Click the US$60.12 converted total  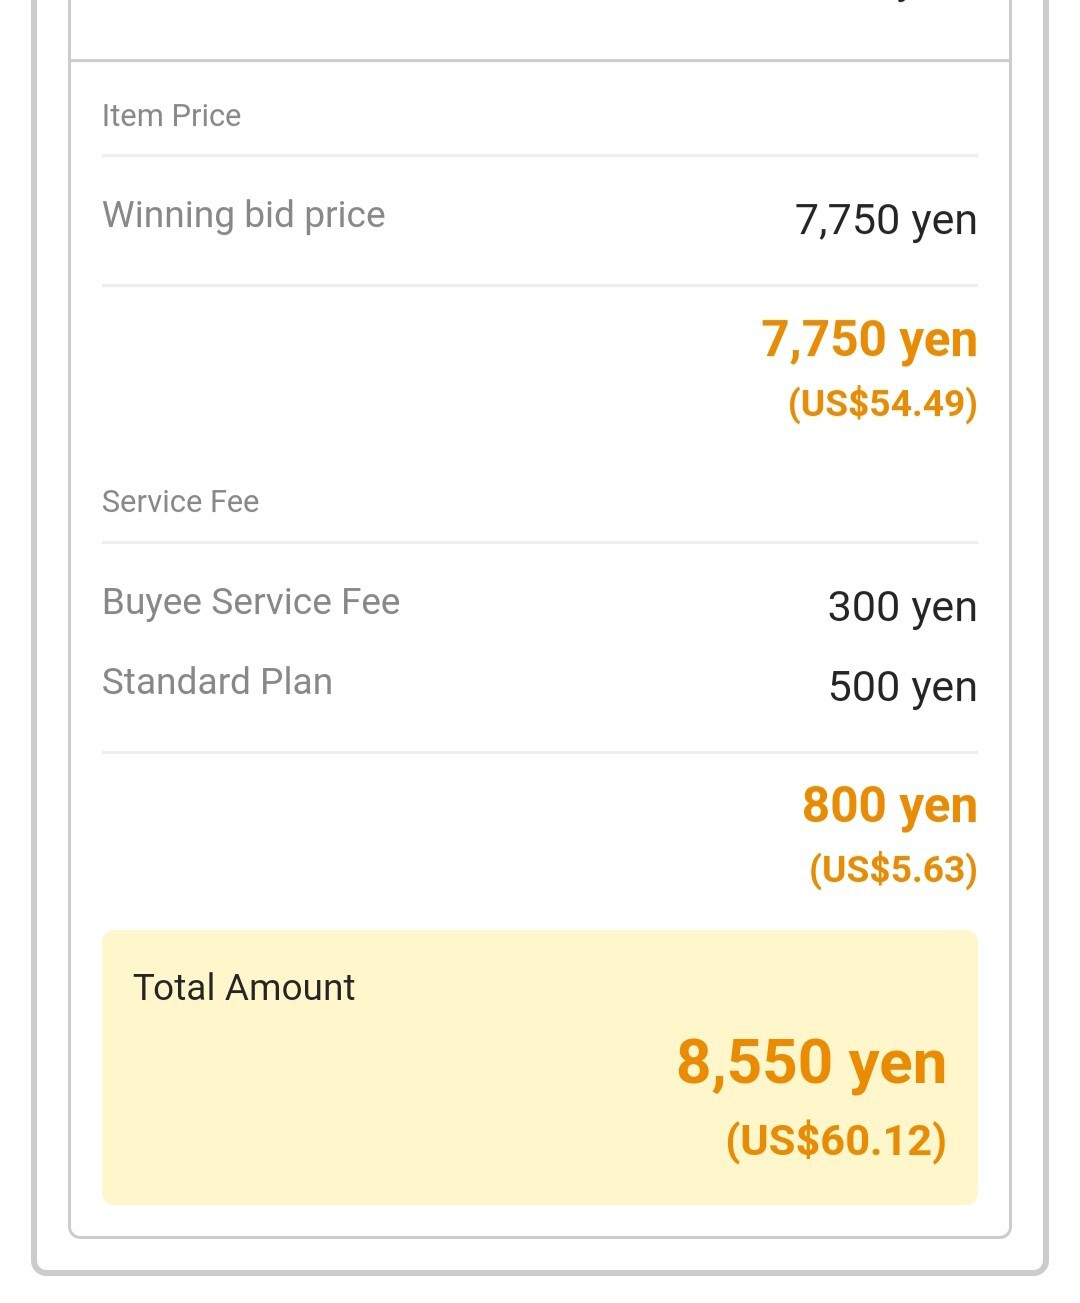coord(836,1140)
